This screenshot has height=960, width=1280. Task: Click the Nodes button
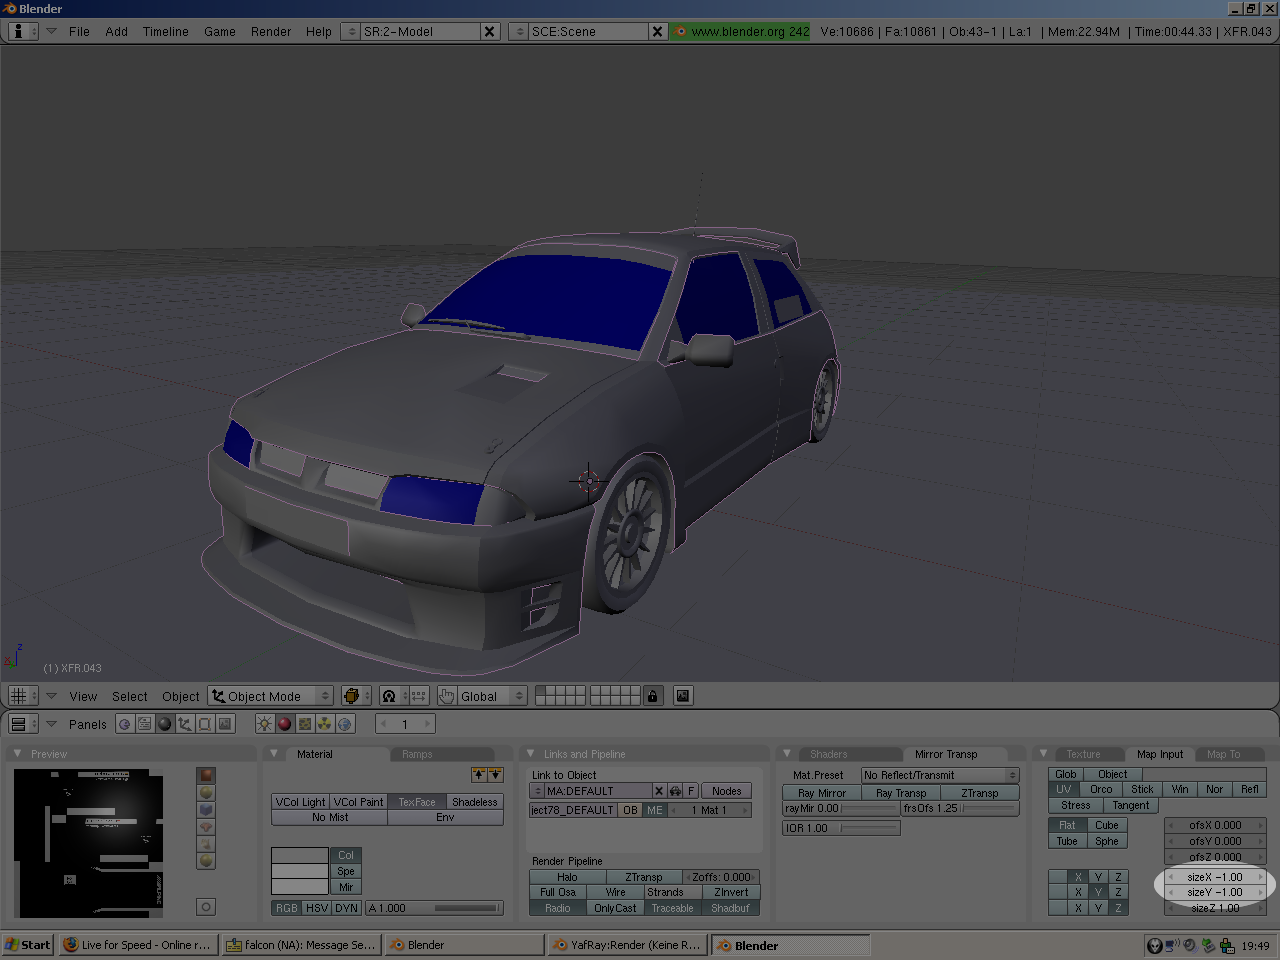tap(727, 791)
